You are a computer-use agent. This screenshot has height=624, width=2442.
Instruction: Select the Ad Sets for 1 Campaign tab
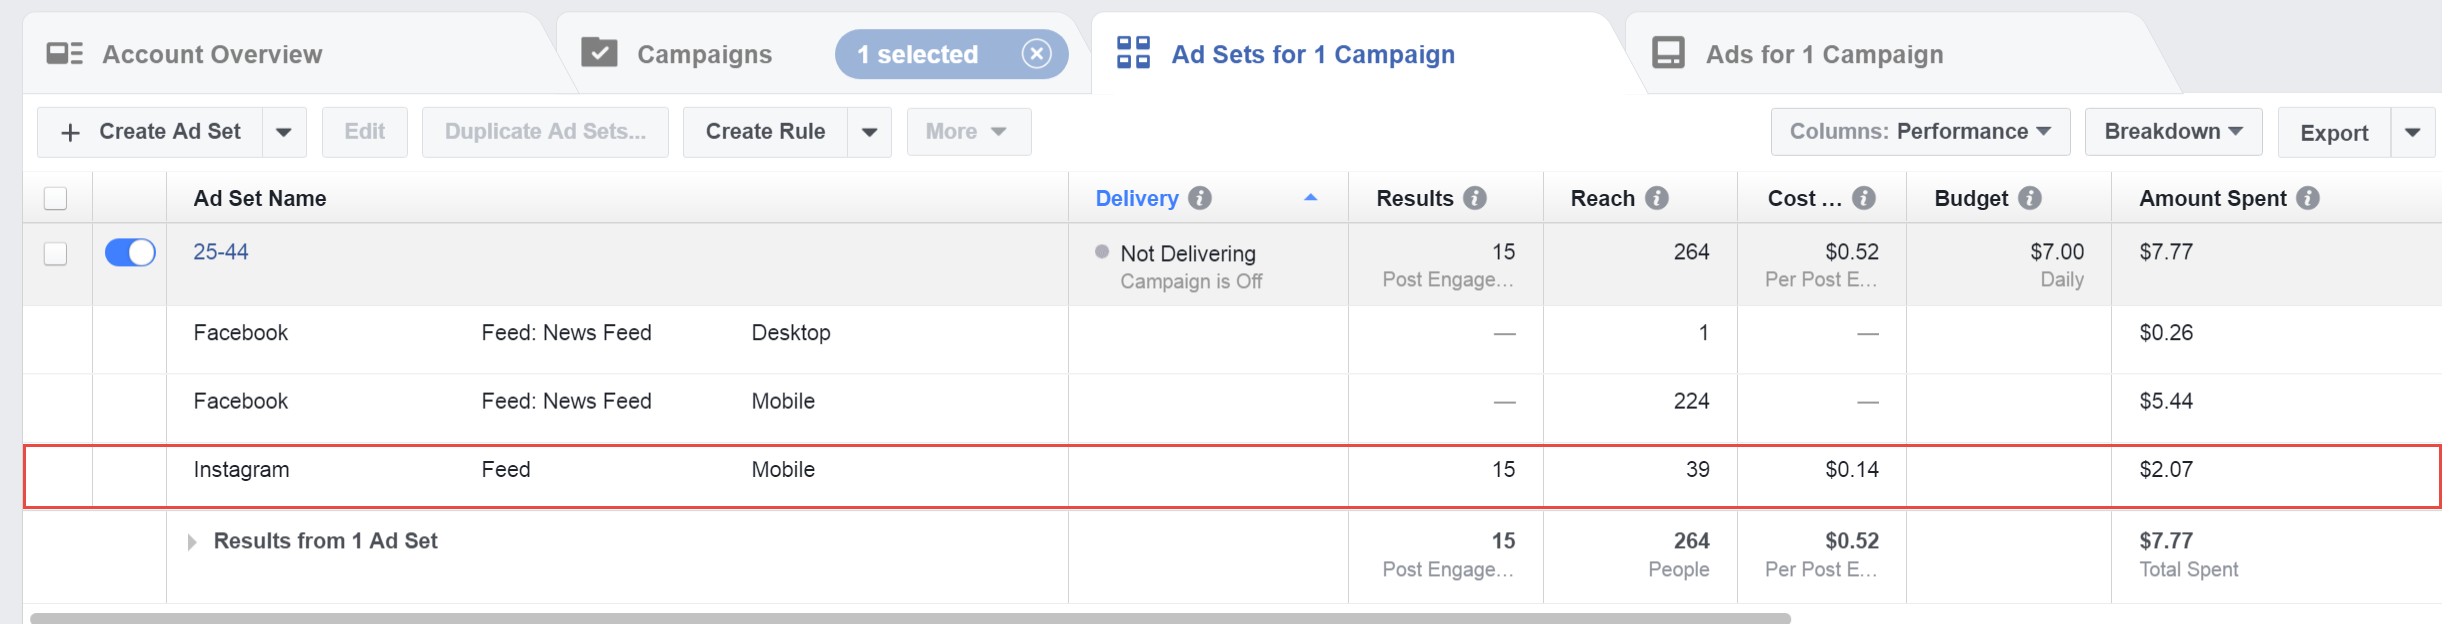(x=1313, y=54)
